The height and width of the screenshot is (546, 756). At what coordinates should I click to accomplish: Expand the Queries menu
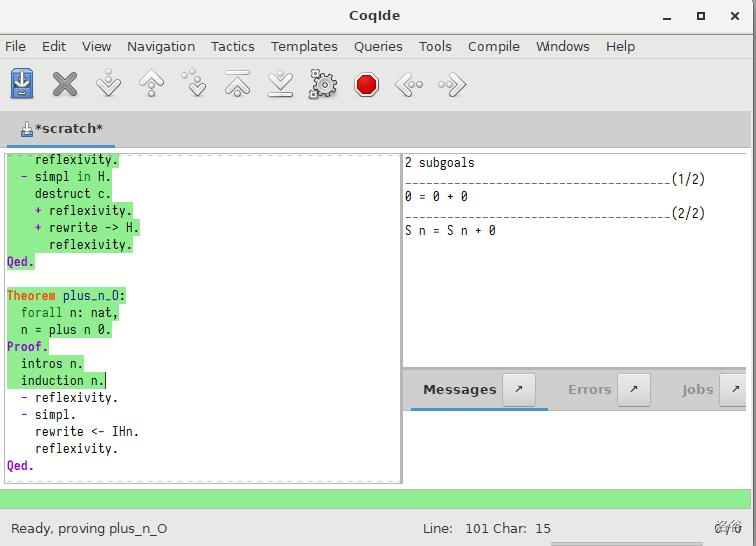pyautogui.click(x=378, y=46)
